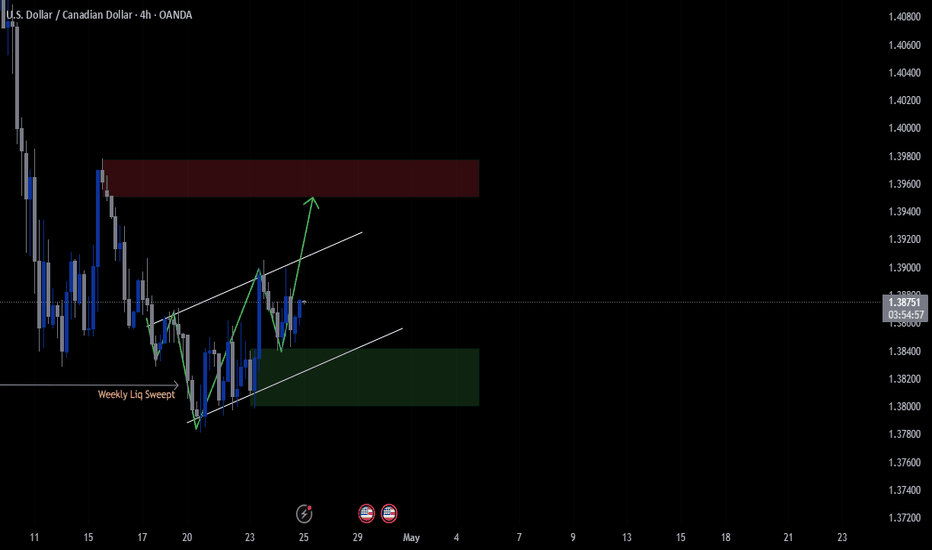
Task: Click the 1.39600 price axis label
Action: click(x=904, y=184)
